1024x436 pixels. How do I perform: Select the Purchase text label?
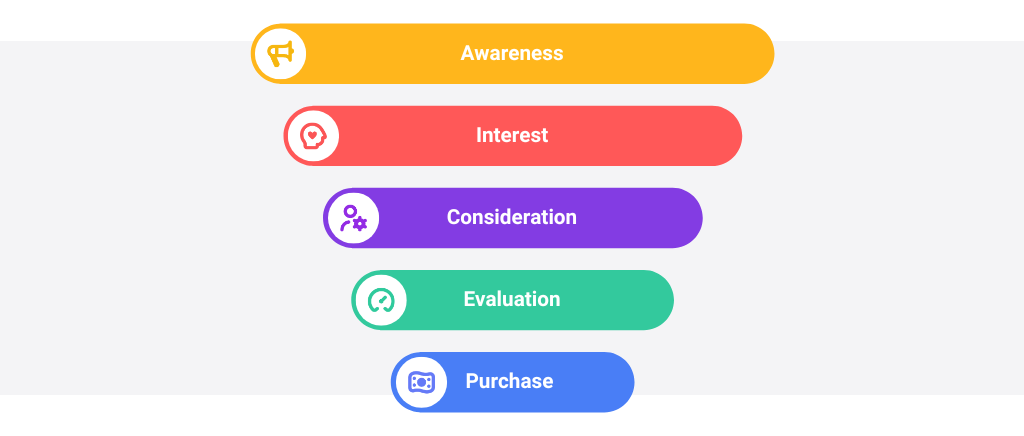509,381
